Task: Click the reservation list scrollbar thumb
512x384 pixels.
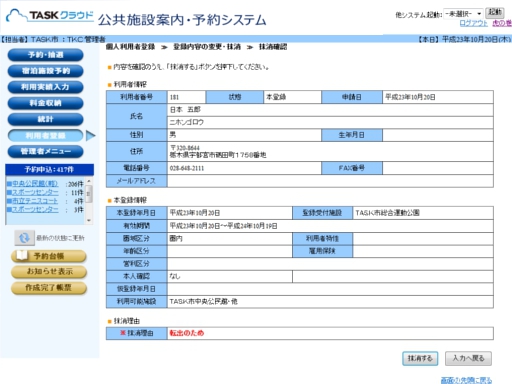Action: [89, 194]
